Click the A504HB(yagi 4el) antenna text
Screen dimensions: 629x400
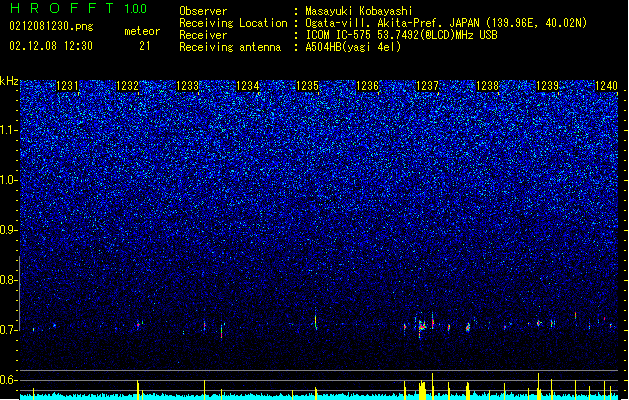click(x=353, y=47)
